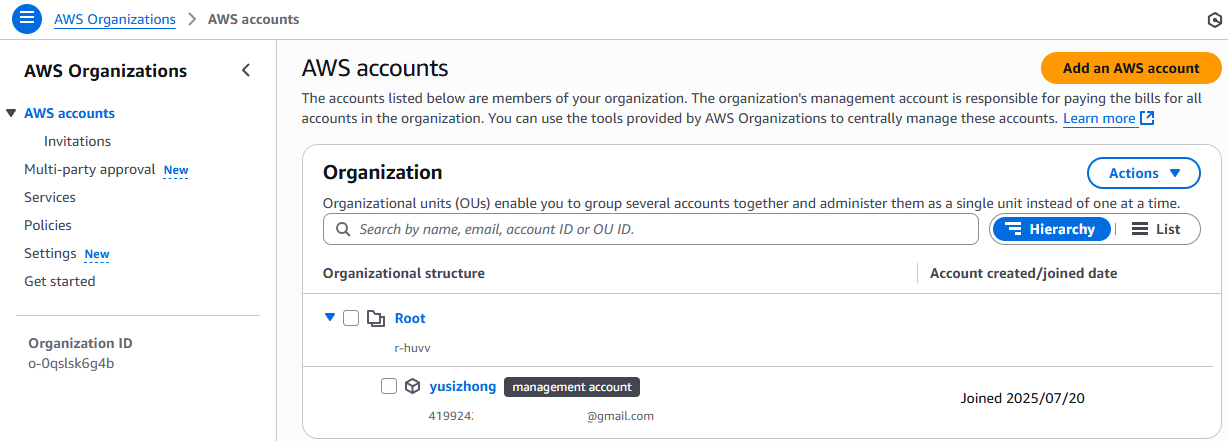The height and width of the screenshot is (441, 1228).
Task: Click the Organization ID o-0qslsk6g4b
Action: (x=71, y=363)
